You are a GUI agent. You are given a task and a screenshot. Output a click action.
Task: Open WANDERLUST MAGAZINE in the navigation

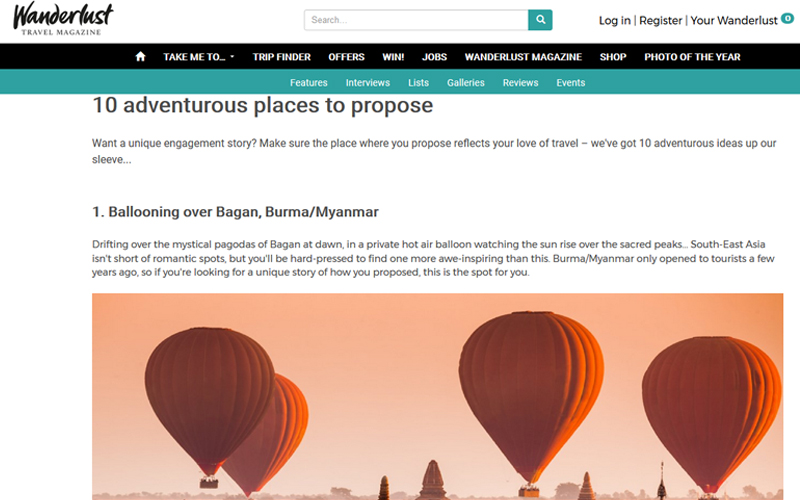point(523,57)
